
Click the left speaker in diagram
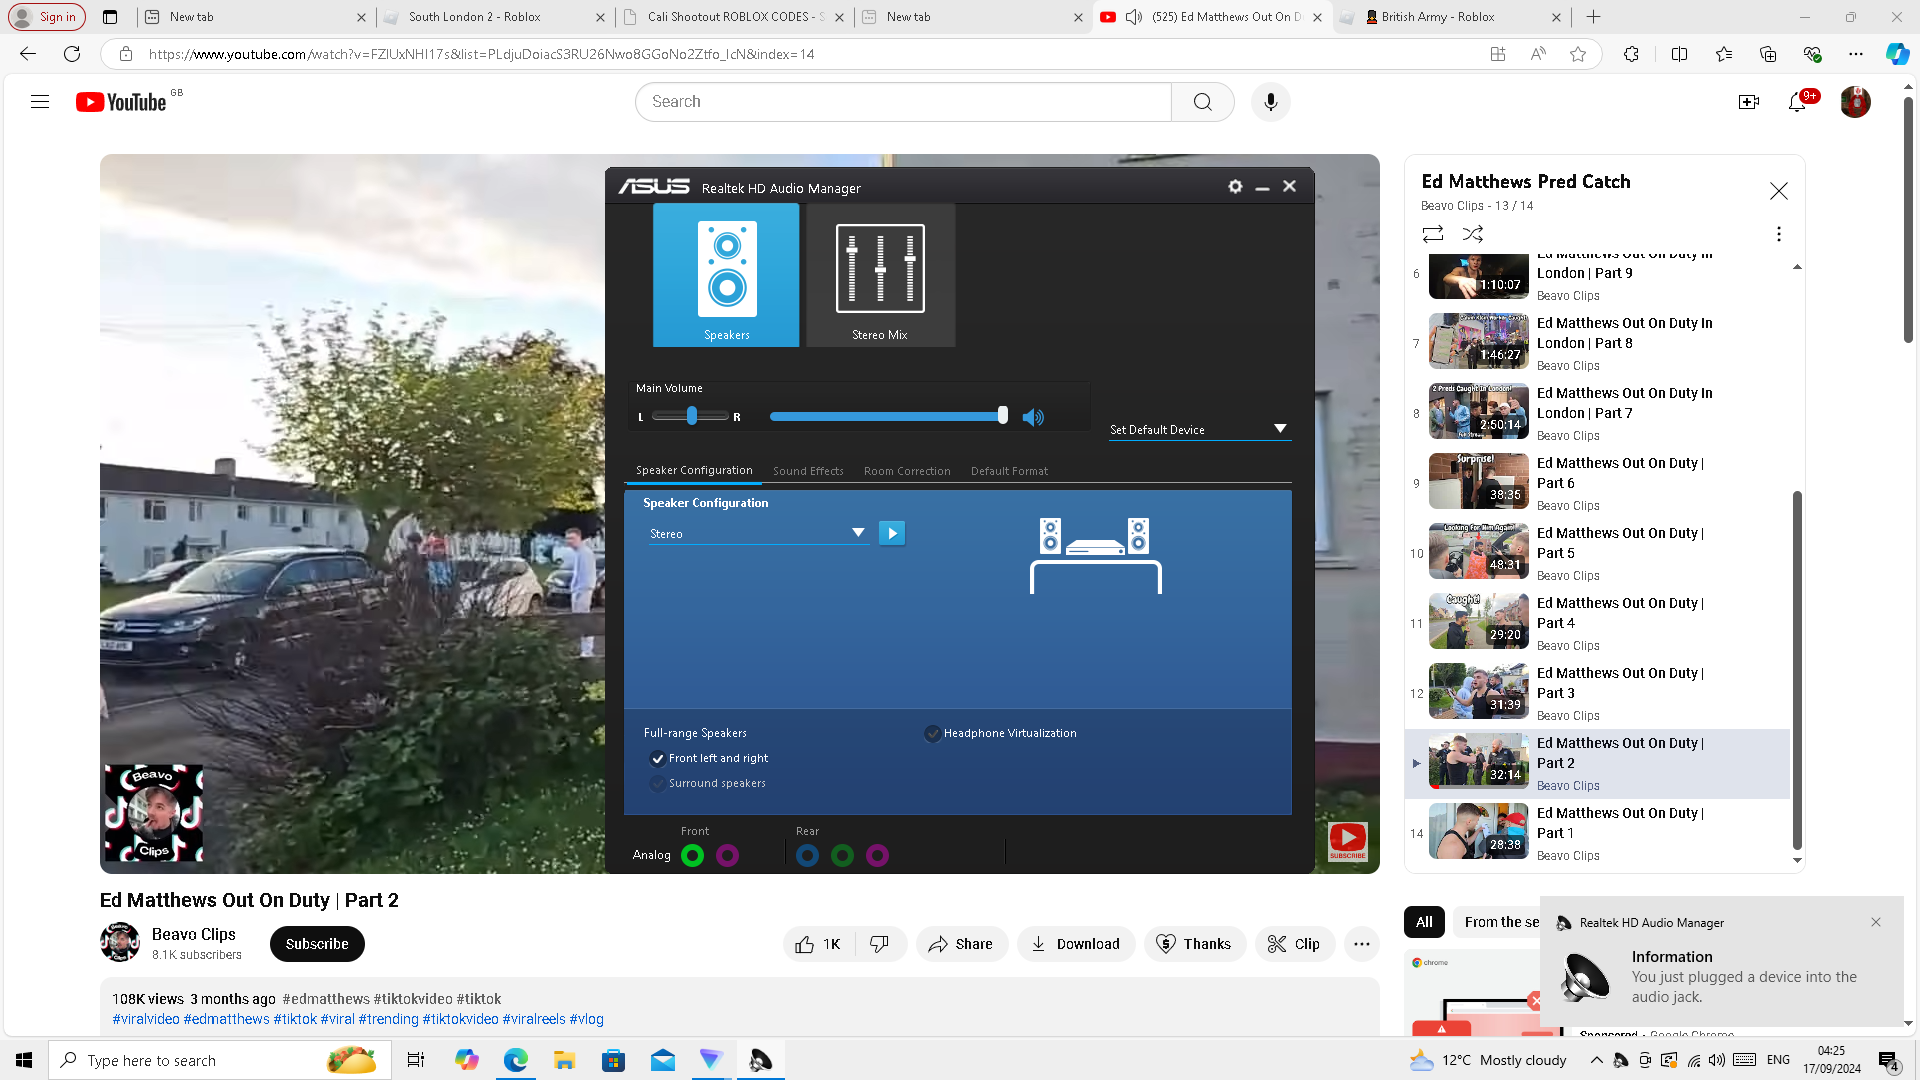pyautogui.click(x=1050, y=536)
